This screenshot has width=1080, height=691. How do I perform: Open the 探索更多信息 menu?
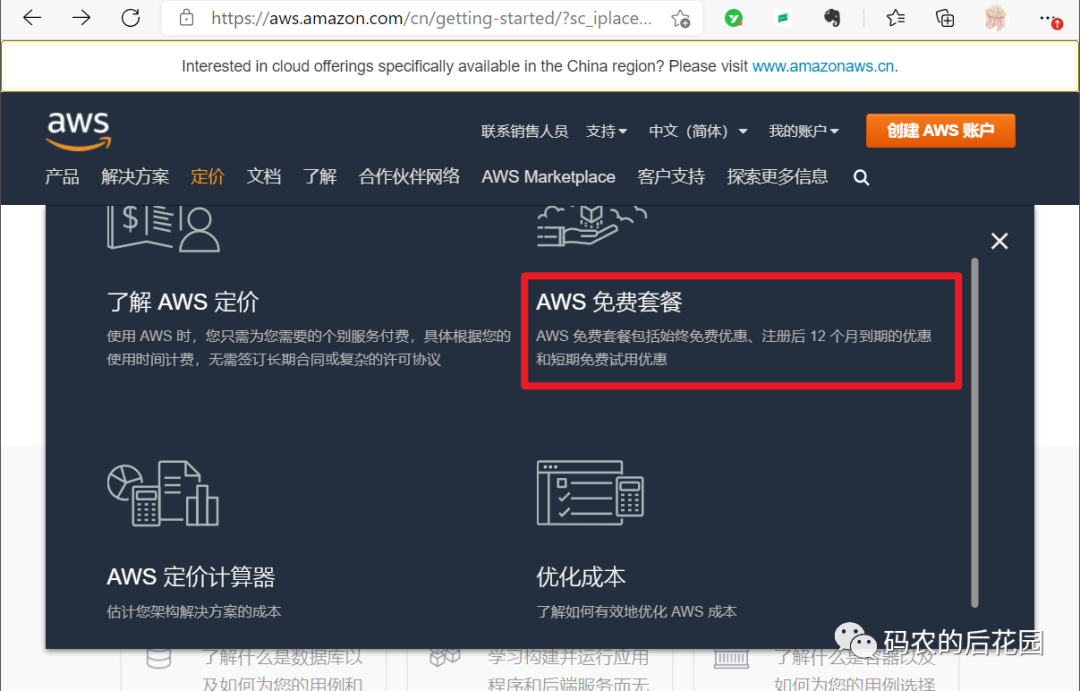click(x=777, y=177)
